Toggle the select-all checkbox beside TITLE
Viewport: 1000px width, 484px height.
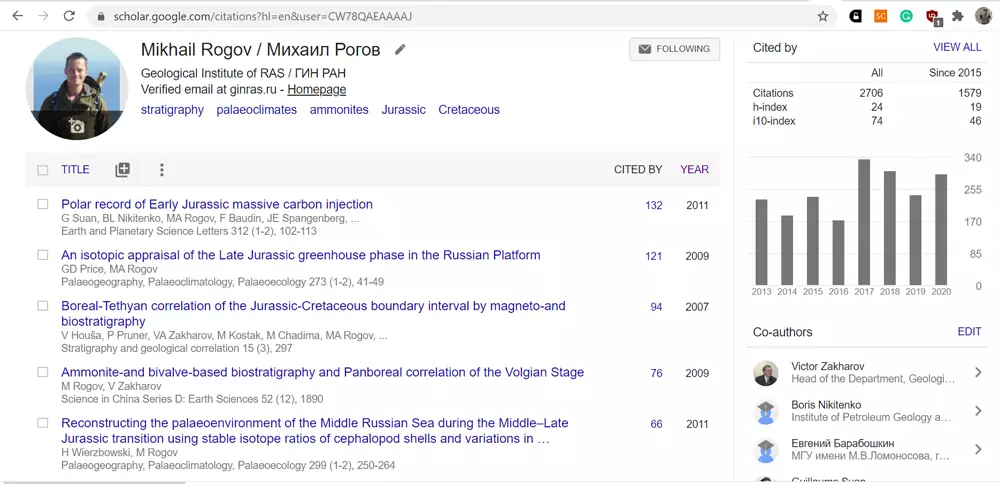click(43, 170)
